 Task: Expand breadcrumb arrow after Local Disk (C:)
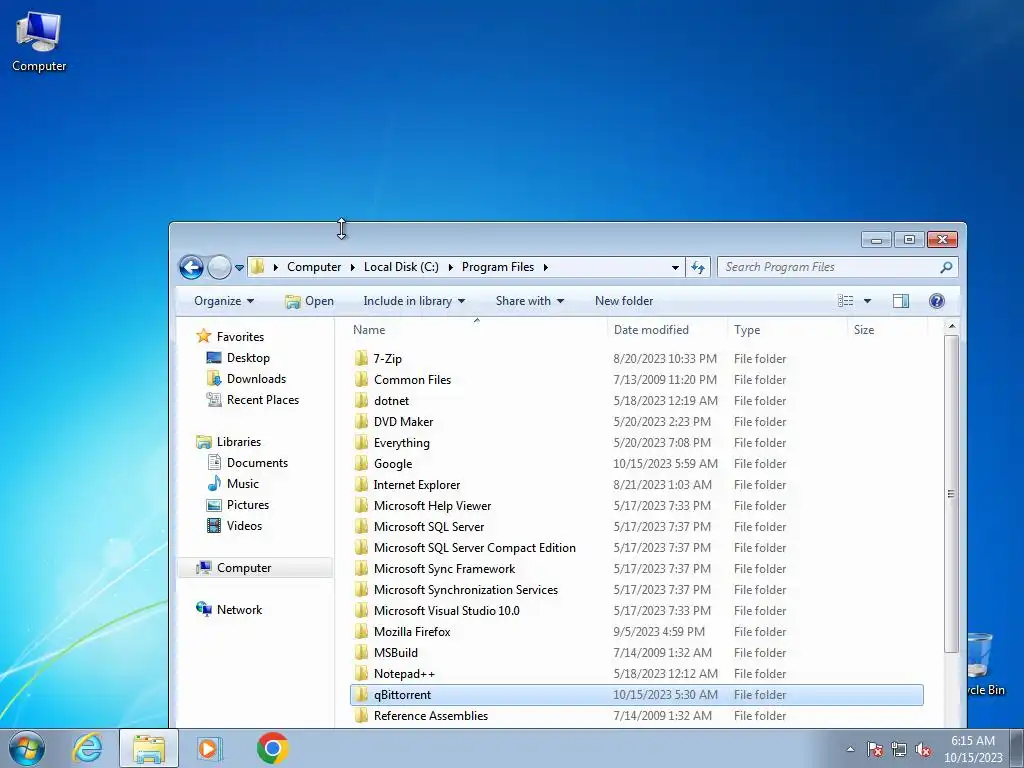coord(450,267)
